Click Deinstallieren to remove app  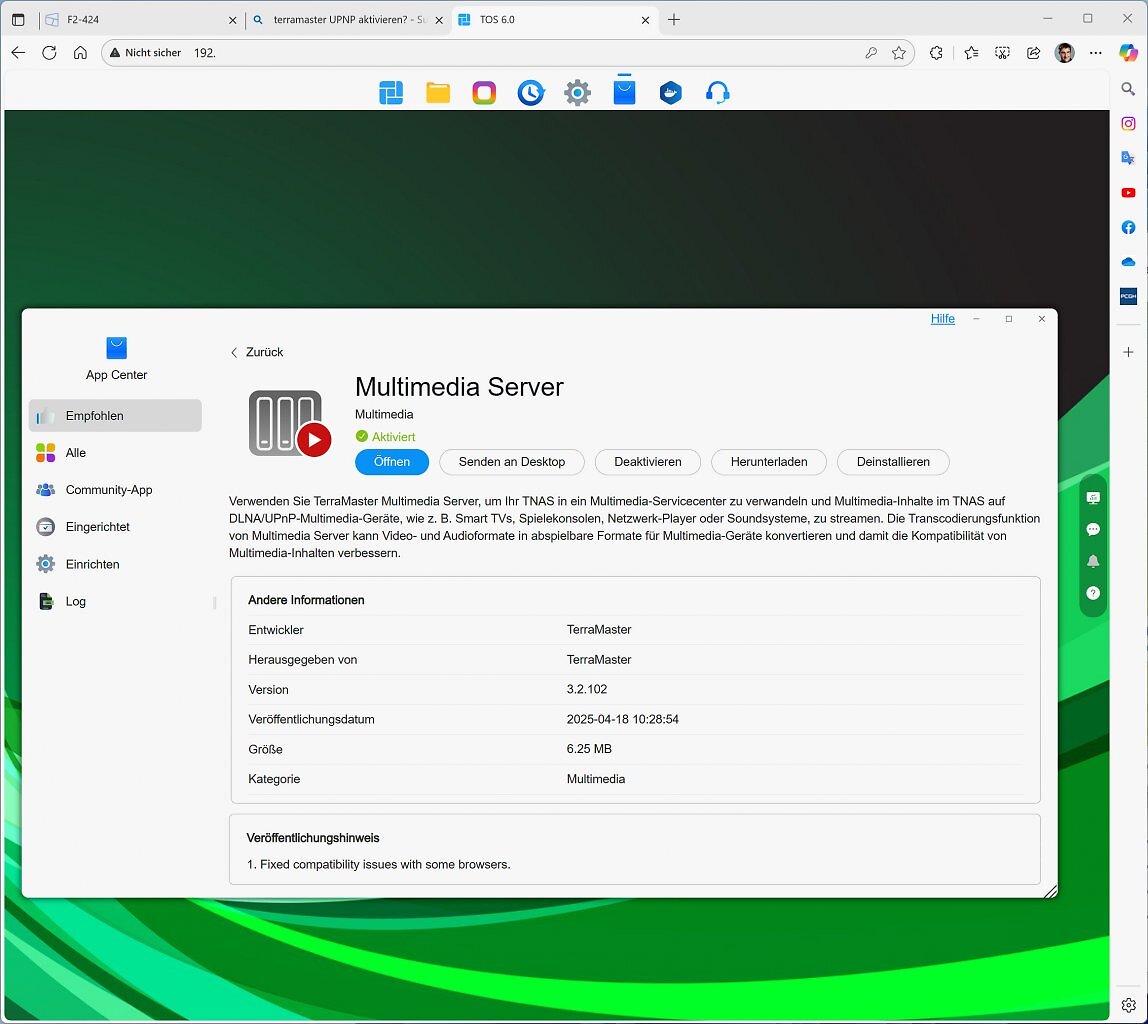pos(893,462)
